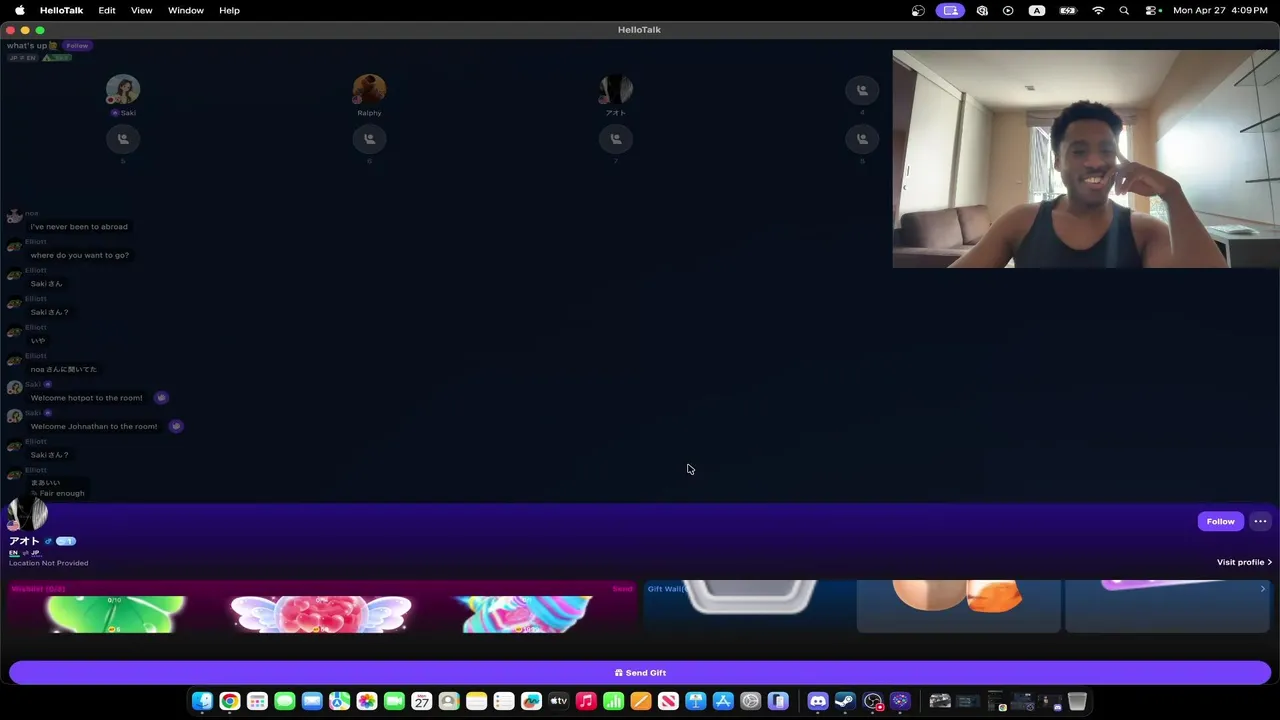Image resolution: width=1280 pixels, height=720 pixels.
Task: Wave at Johnathan in the welcome message
Action: click(x=176, y=426)
